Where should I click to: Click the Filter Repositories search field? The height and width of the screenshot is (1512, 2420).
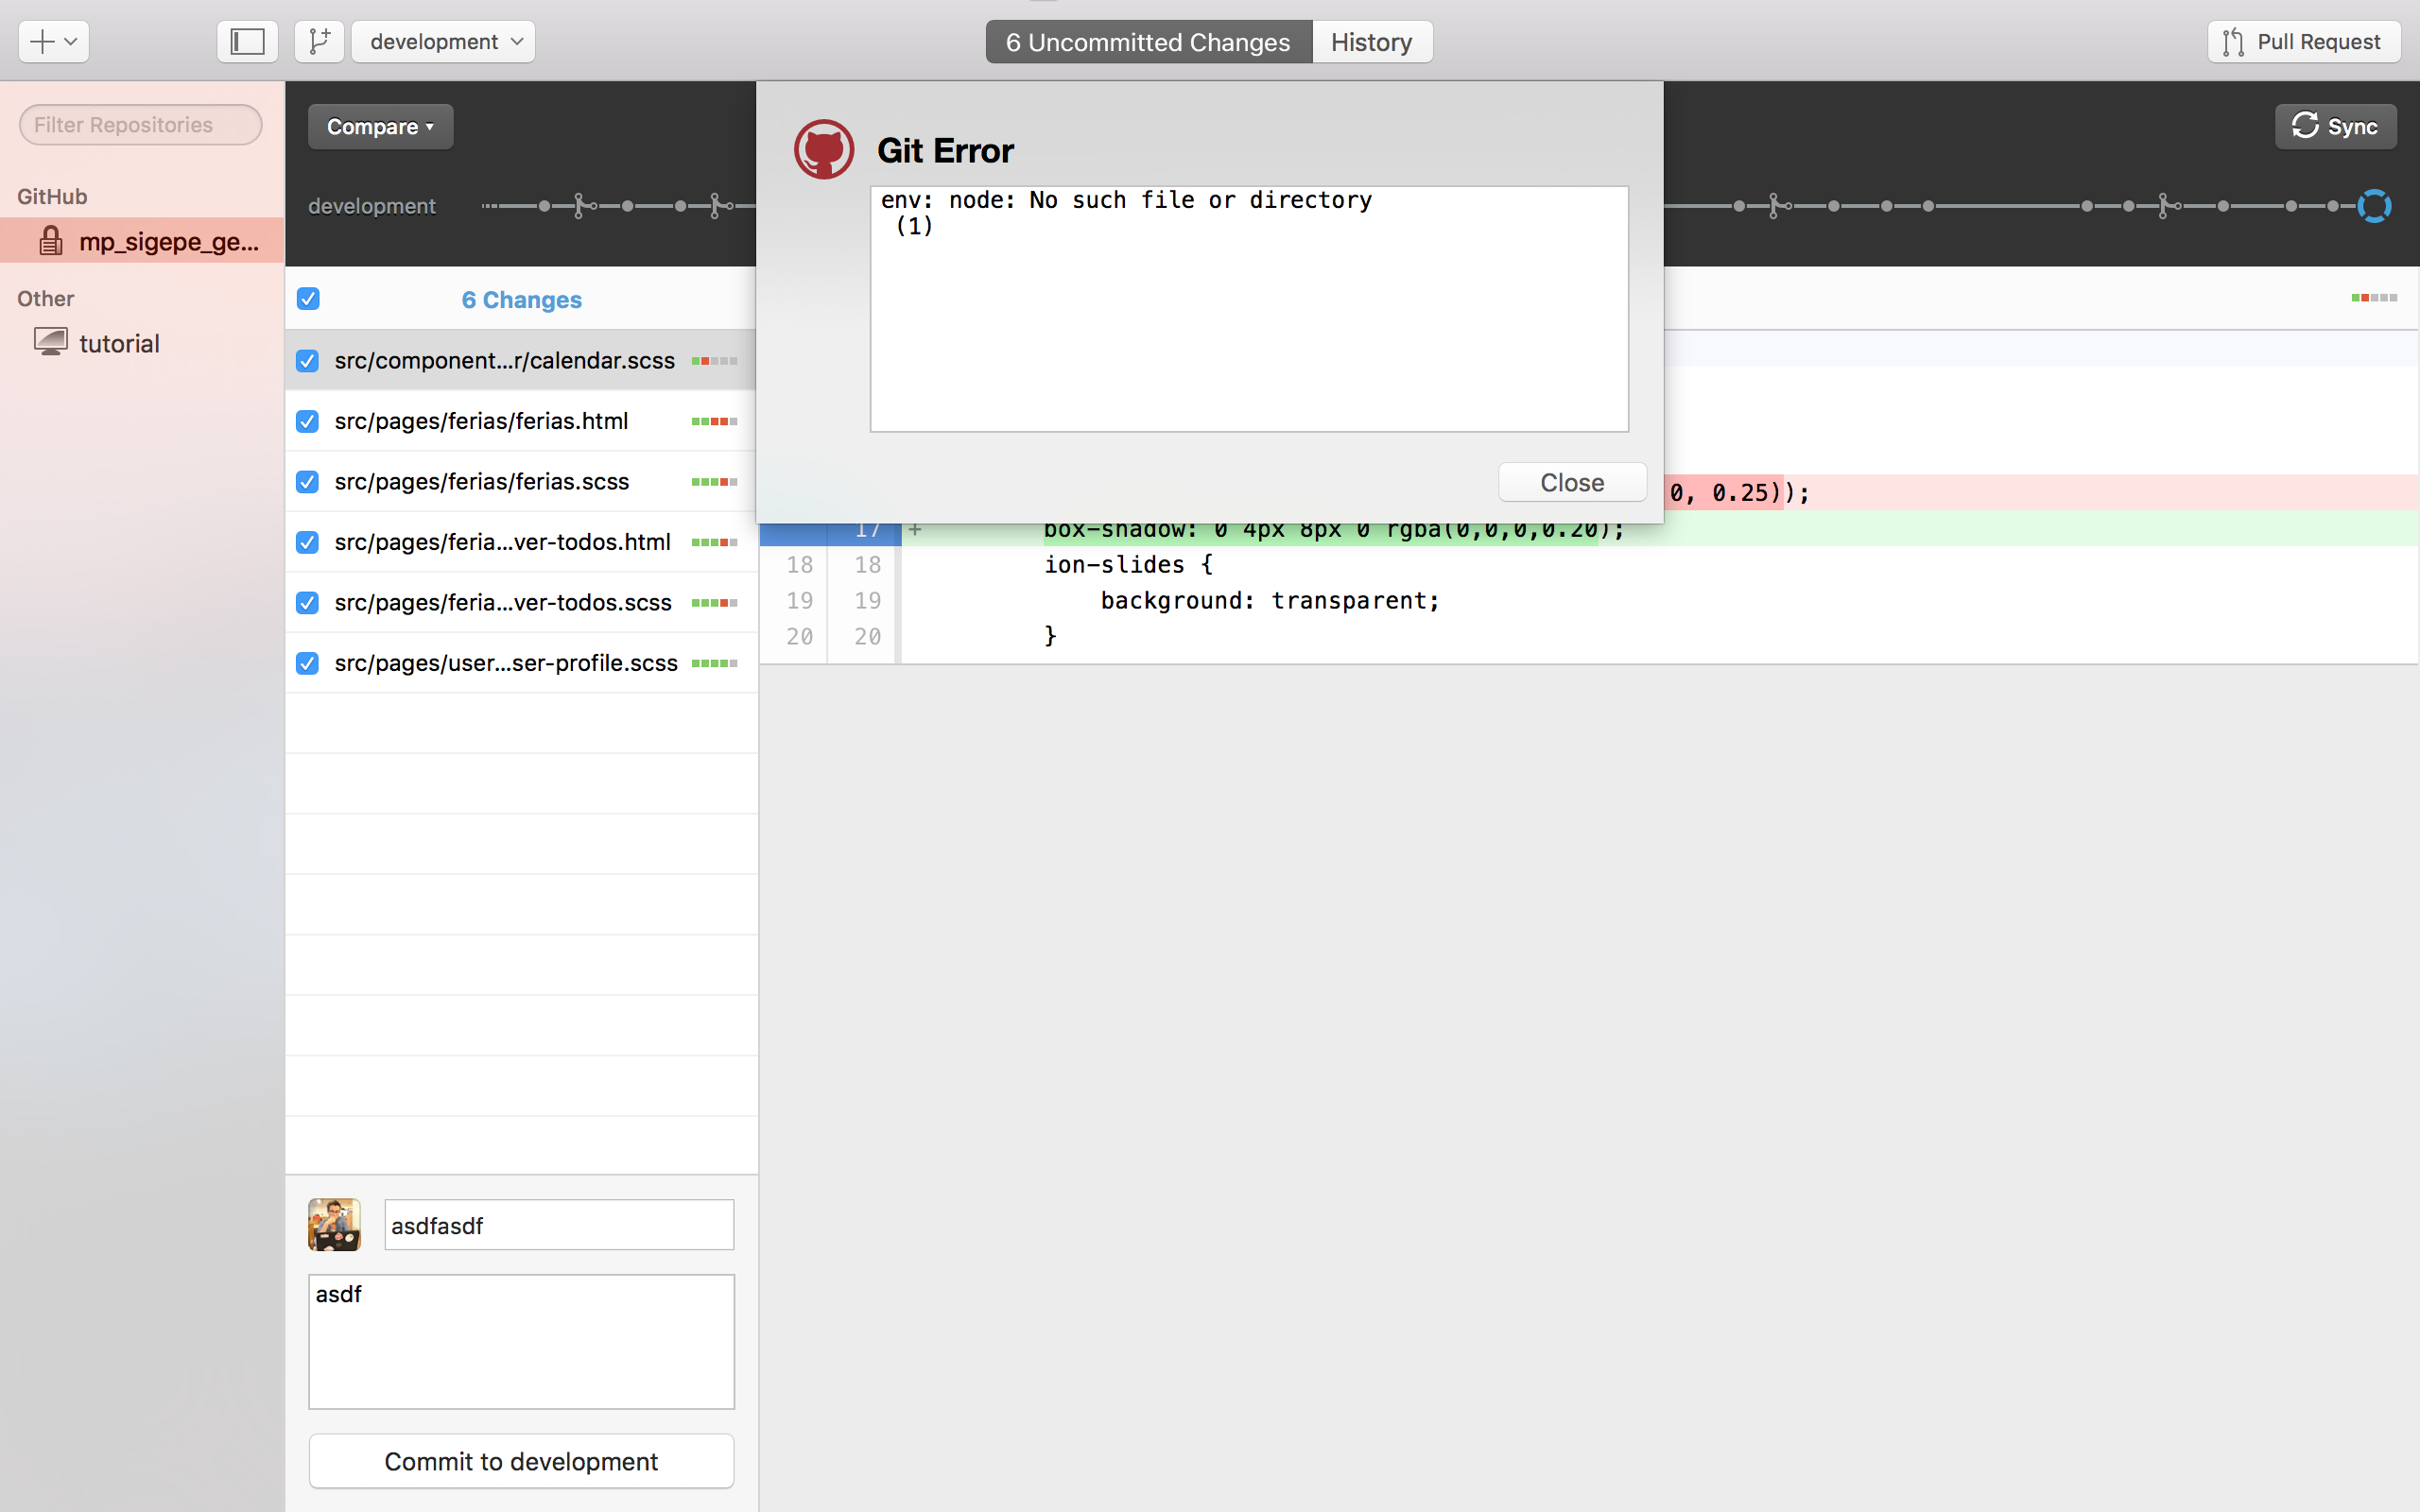pos(140,125)
